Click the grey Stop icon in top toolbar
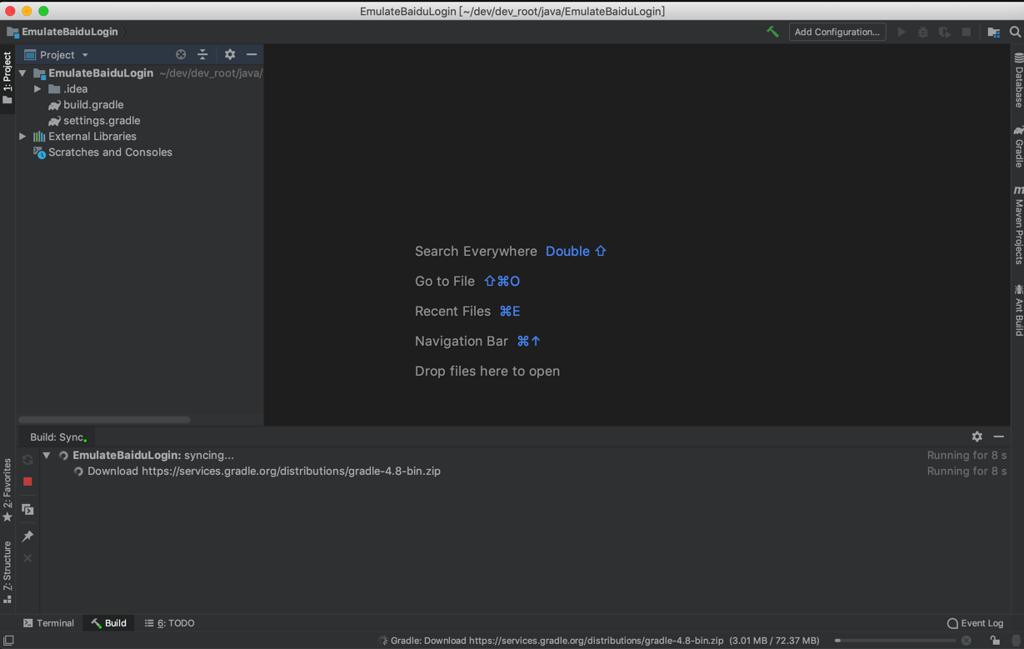Viewport: 1024px width, 649px height. (x=966, y=32)
